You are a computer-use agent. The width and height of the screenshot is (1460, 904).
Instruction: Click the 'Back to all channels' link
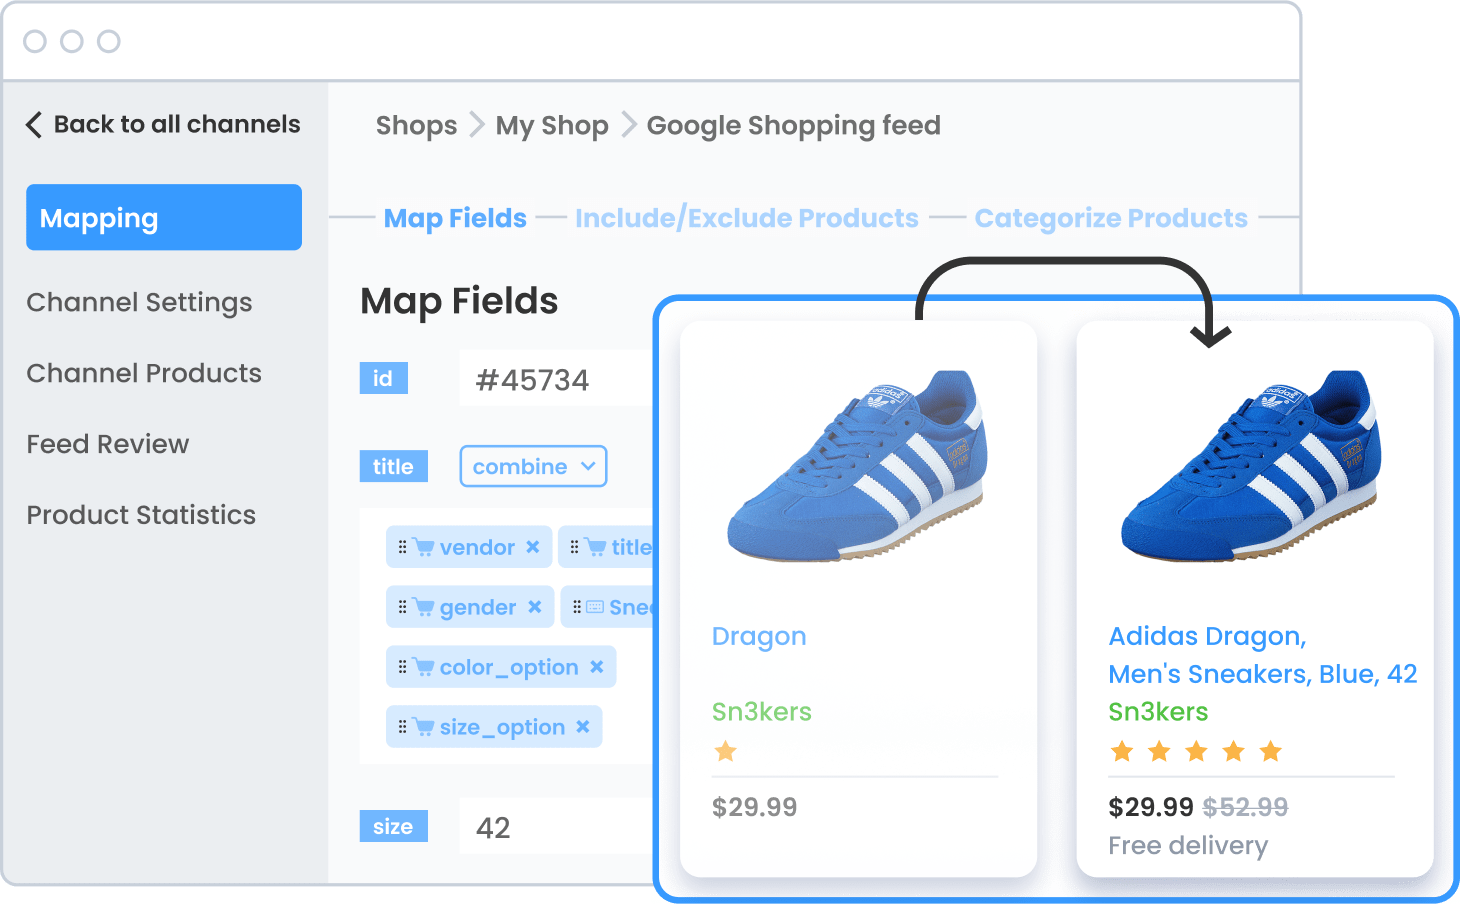pos(177,124)
